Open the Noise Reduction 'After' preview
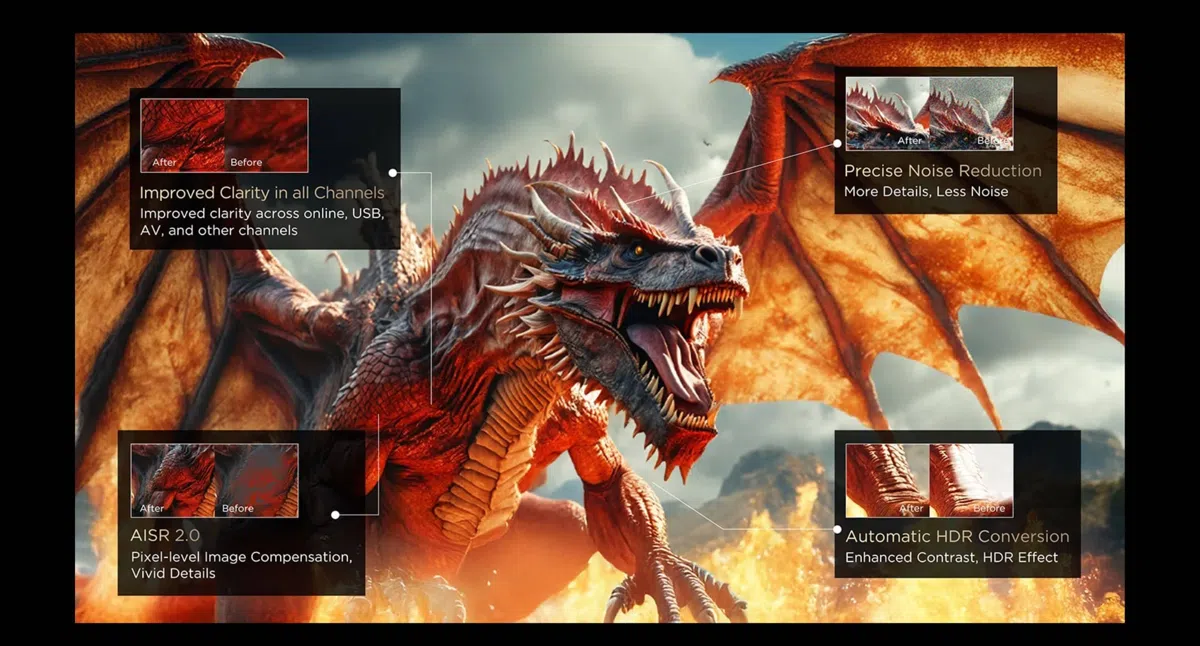This screenshot has height=646, width=1200. [887, 113]
